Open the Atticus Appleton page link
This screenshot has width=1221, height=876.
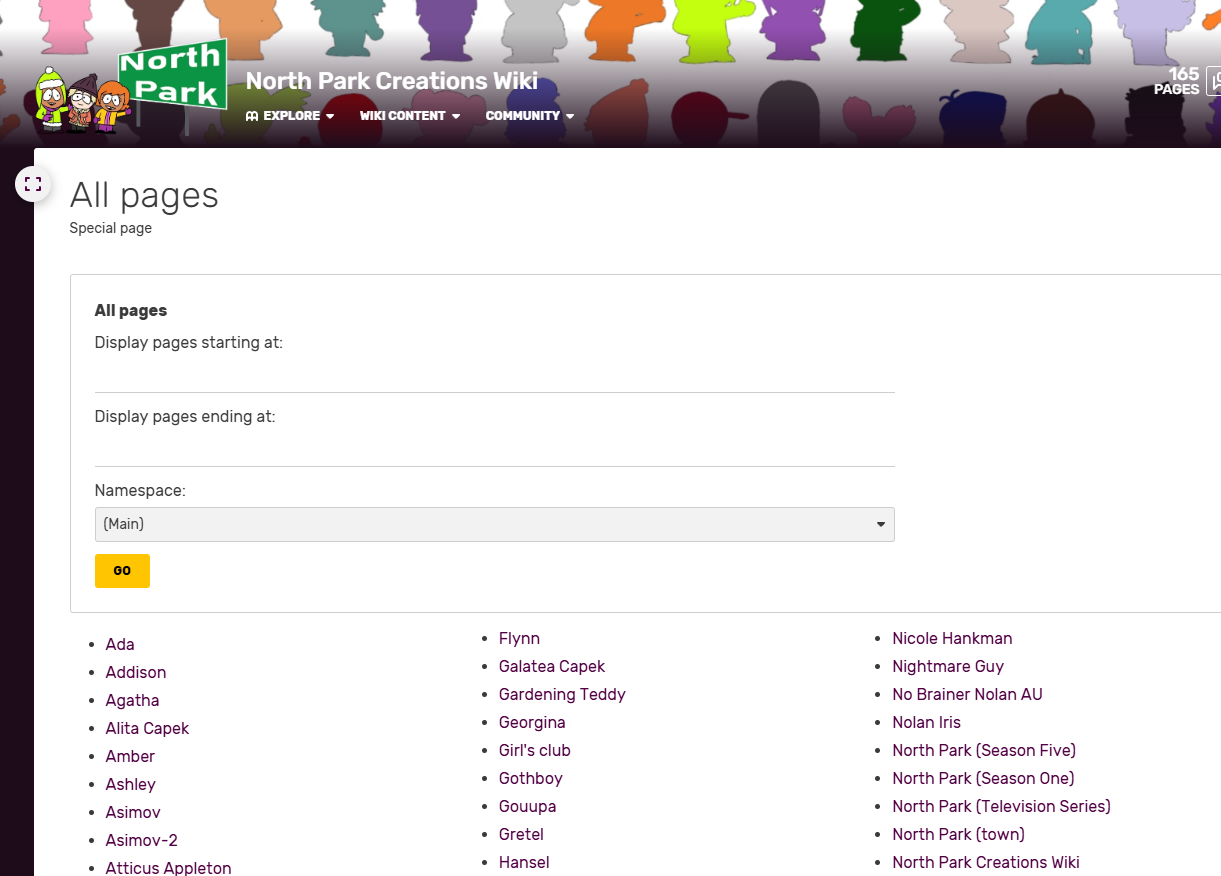168,868
